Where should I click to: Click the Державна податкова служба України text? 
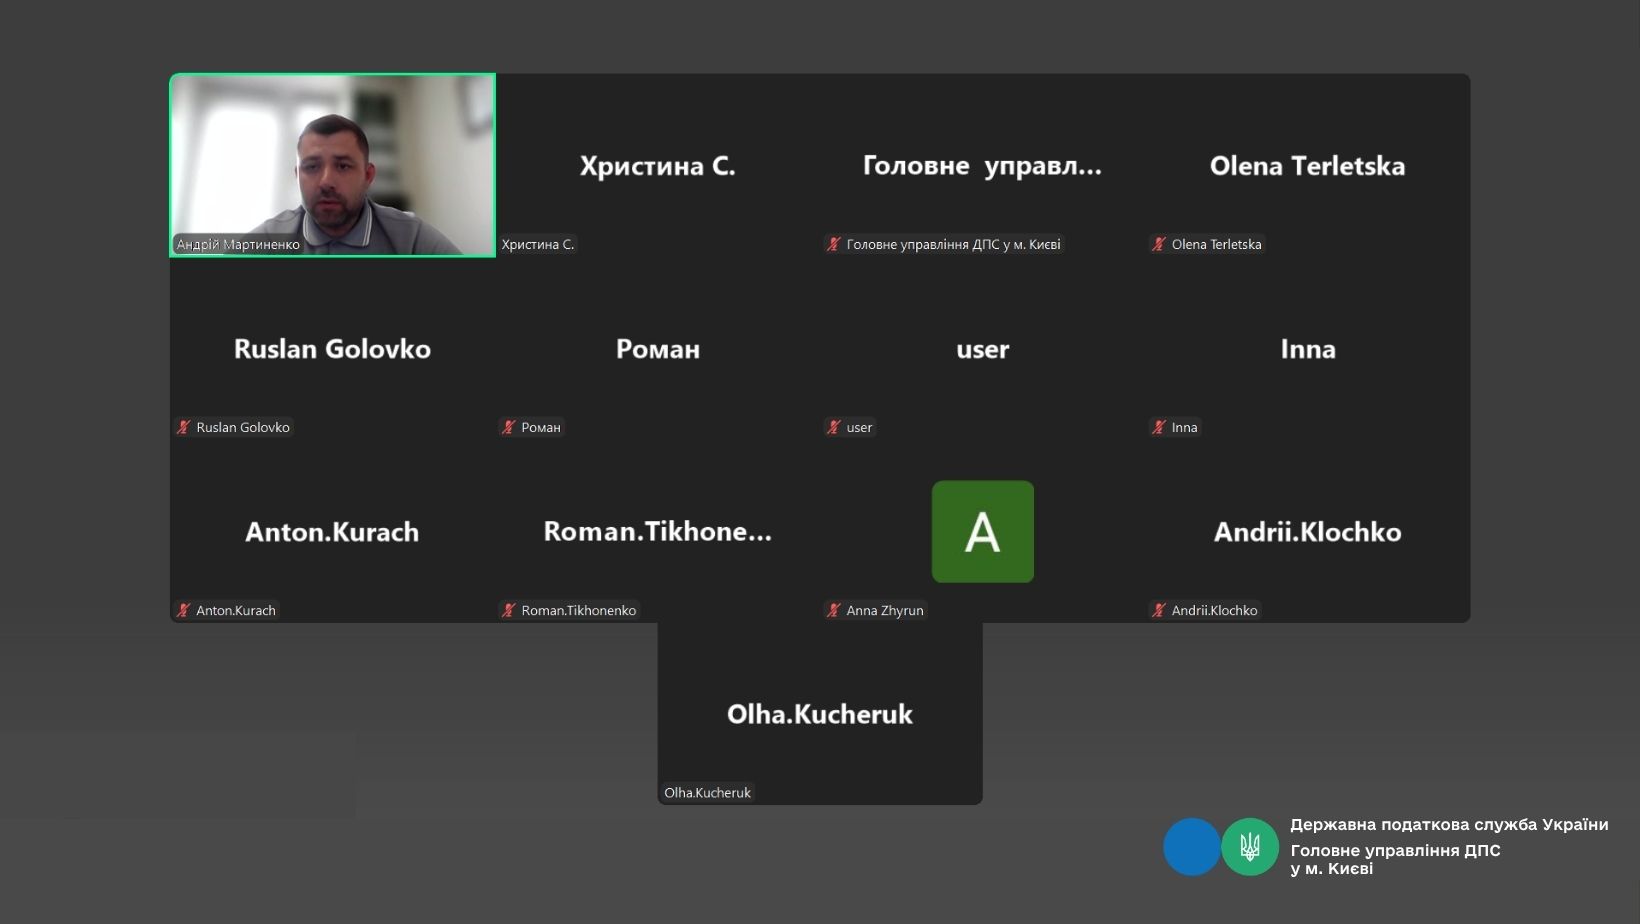pos(1449,825)
